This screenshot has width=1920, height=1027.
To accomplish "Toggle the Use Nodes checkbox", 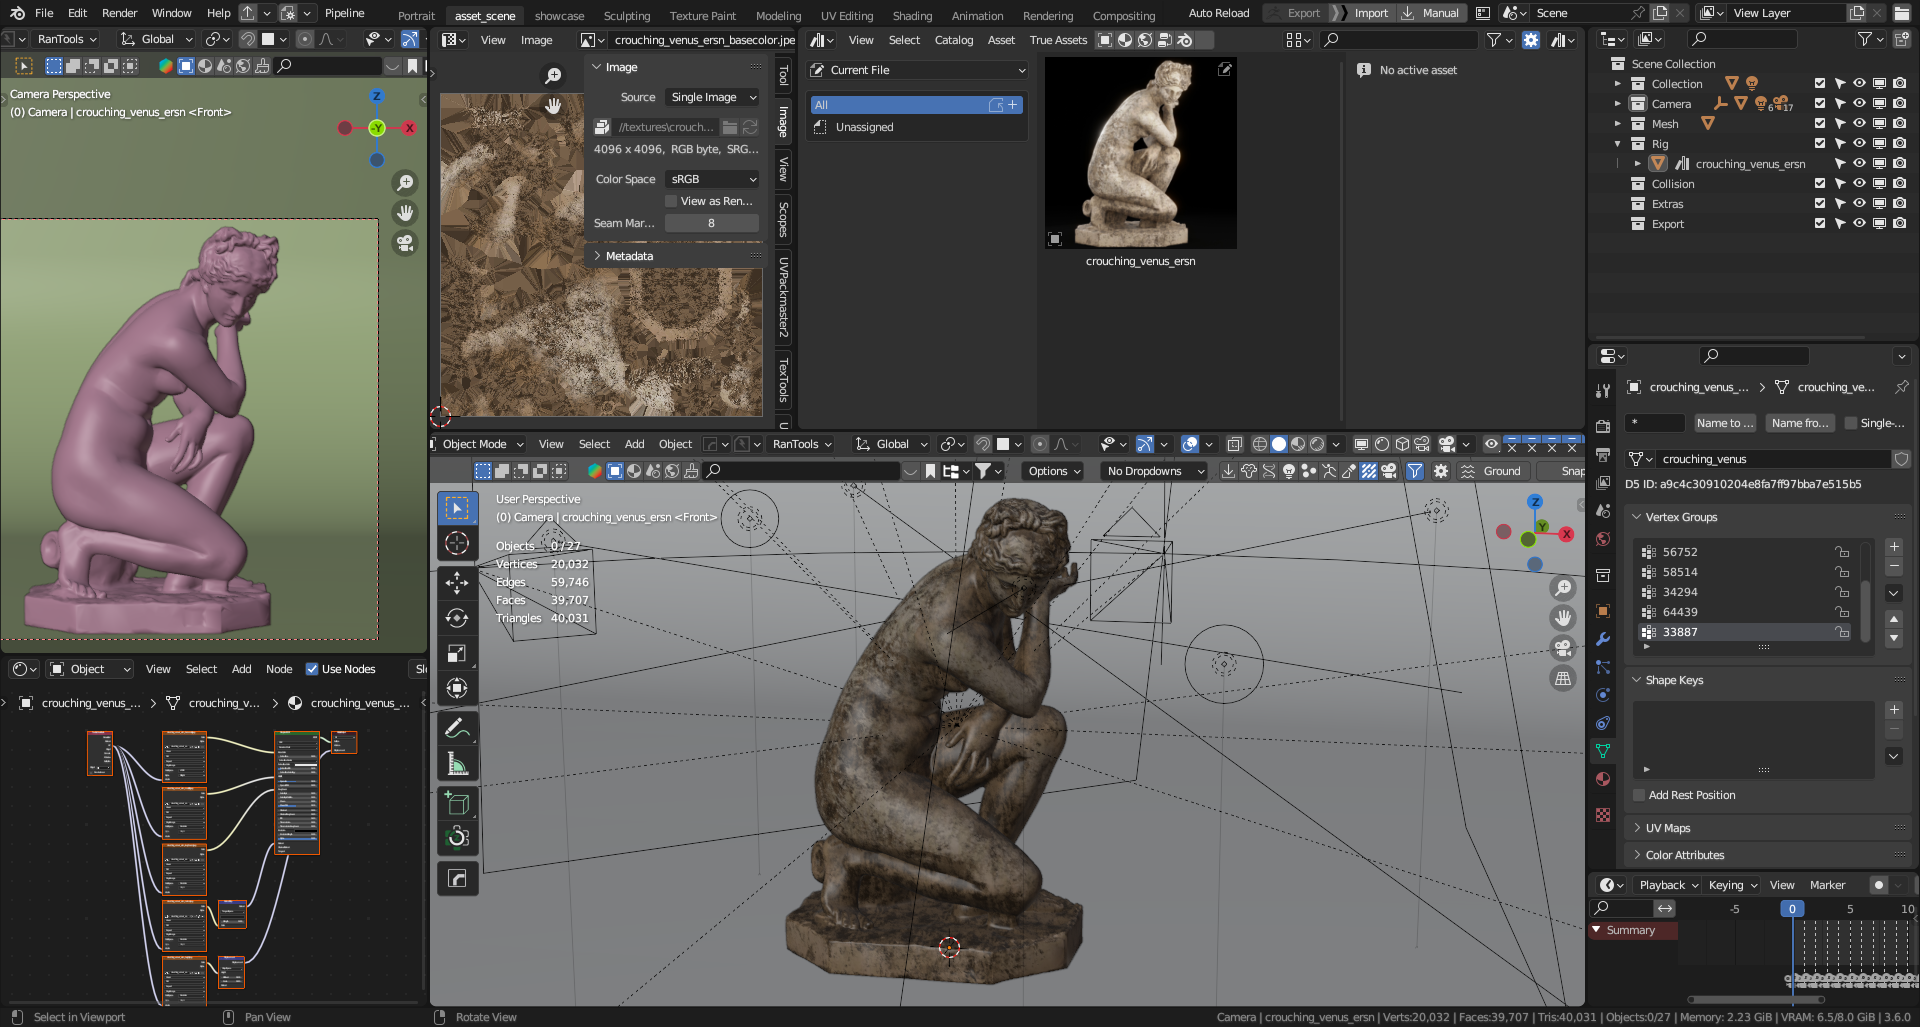I will click(x=312, y=669).
